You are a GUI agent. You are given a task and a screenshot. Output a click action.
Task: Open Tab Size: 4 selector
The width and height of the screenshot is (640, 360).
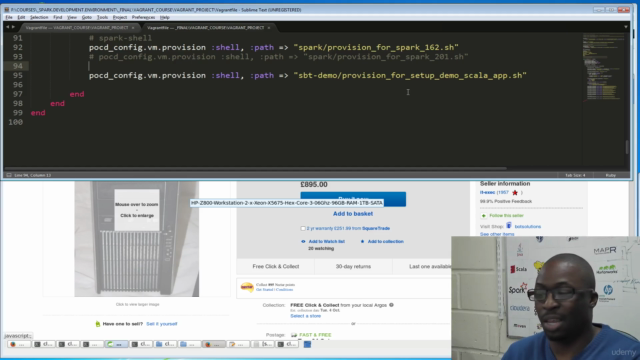click(x=575, y=175)
